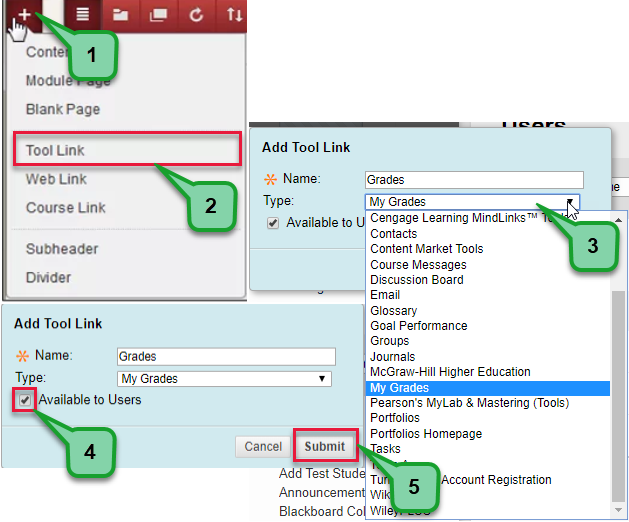The width and height of the screenshot is (629, 522).
Task: Click the display in window icon in toolbar
Action: point(158,15)
